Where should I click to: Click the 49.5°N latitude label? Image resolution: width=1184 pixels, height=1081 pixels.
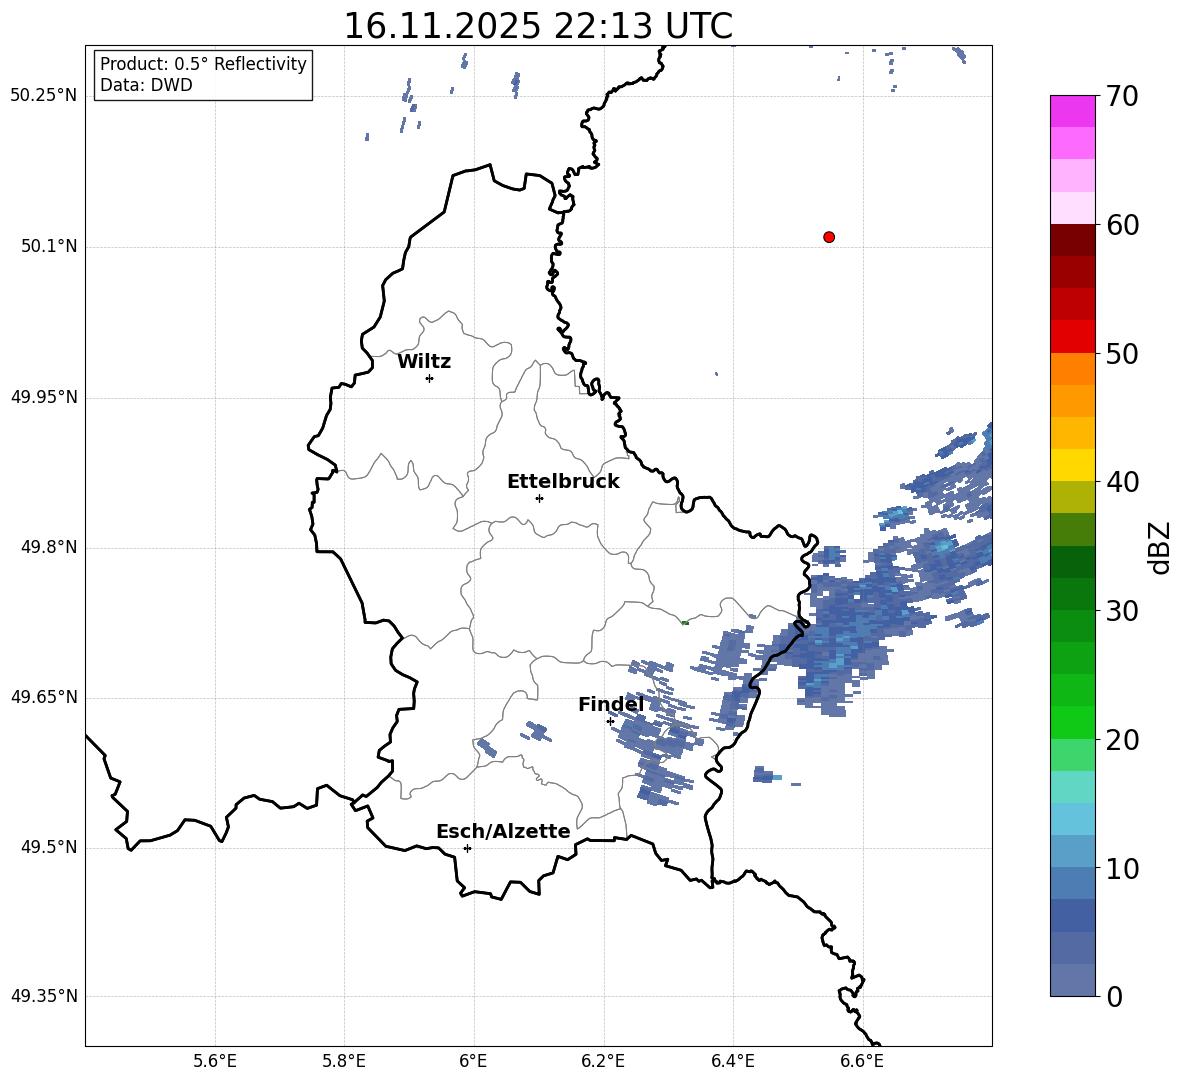click(48, 847)
